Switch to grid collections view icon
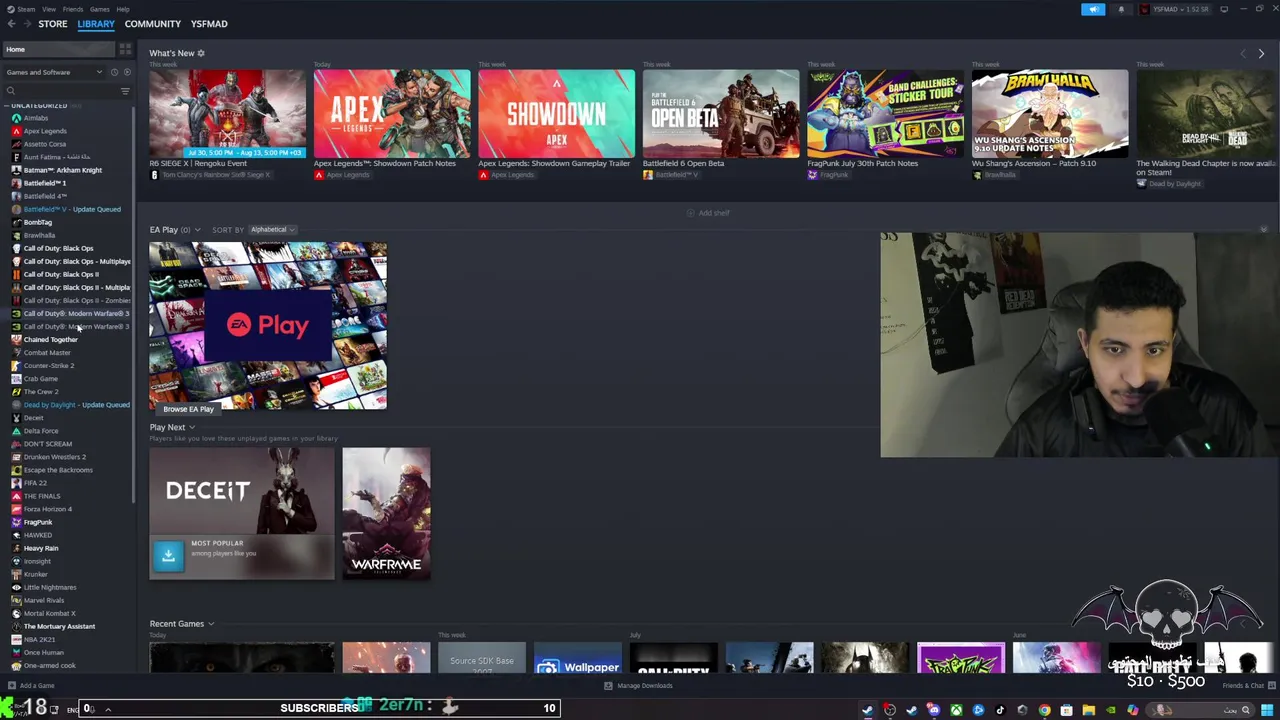The height and width of the screenshot is (720, 1280). click(x=125, y=49)
